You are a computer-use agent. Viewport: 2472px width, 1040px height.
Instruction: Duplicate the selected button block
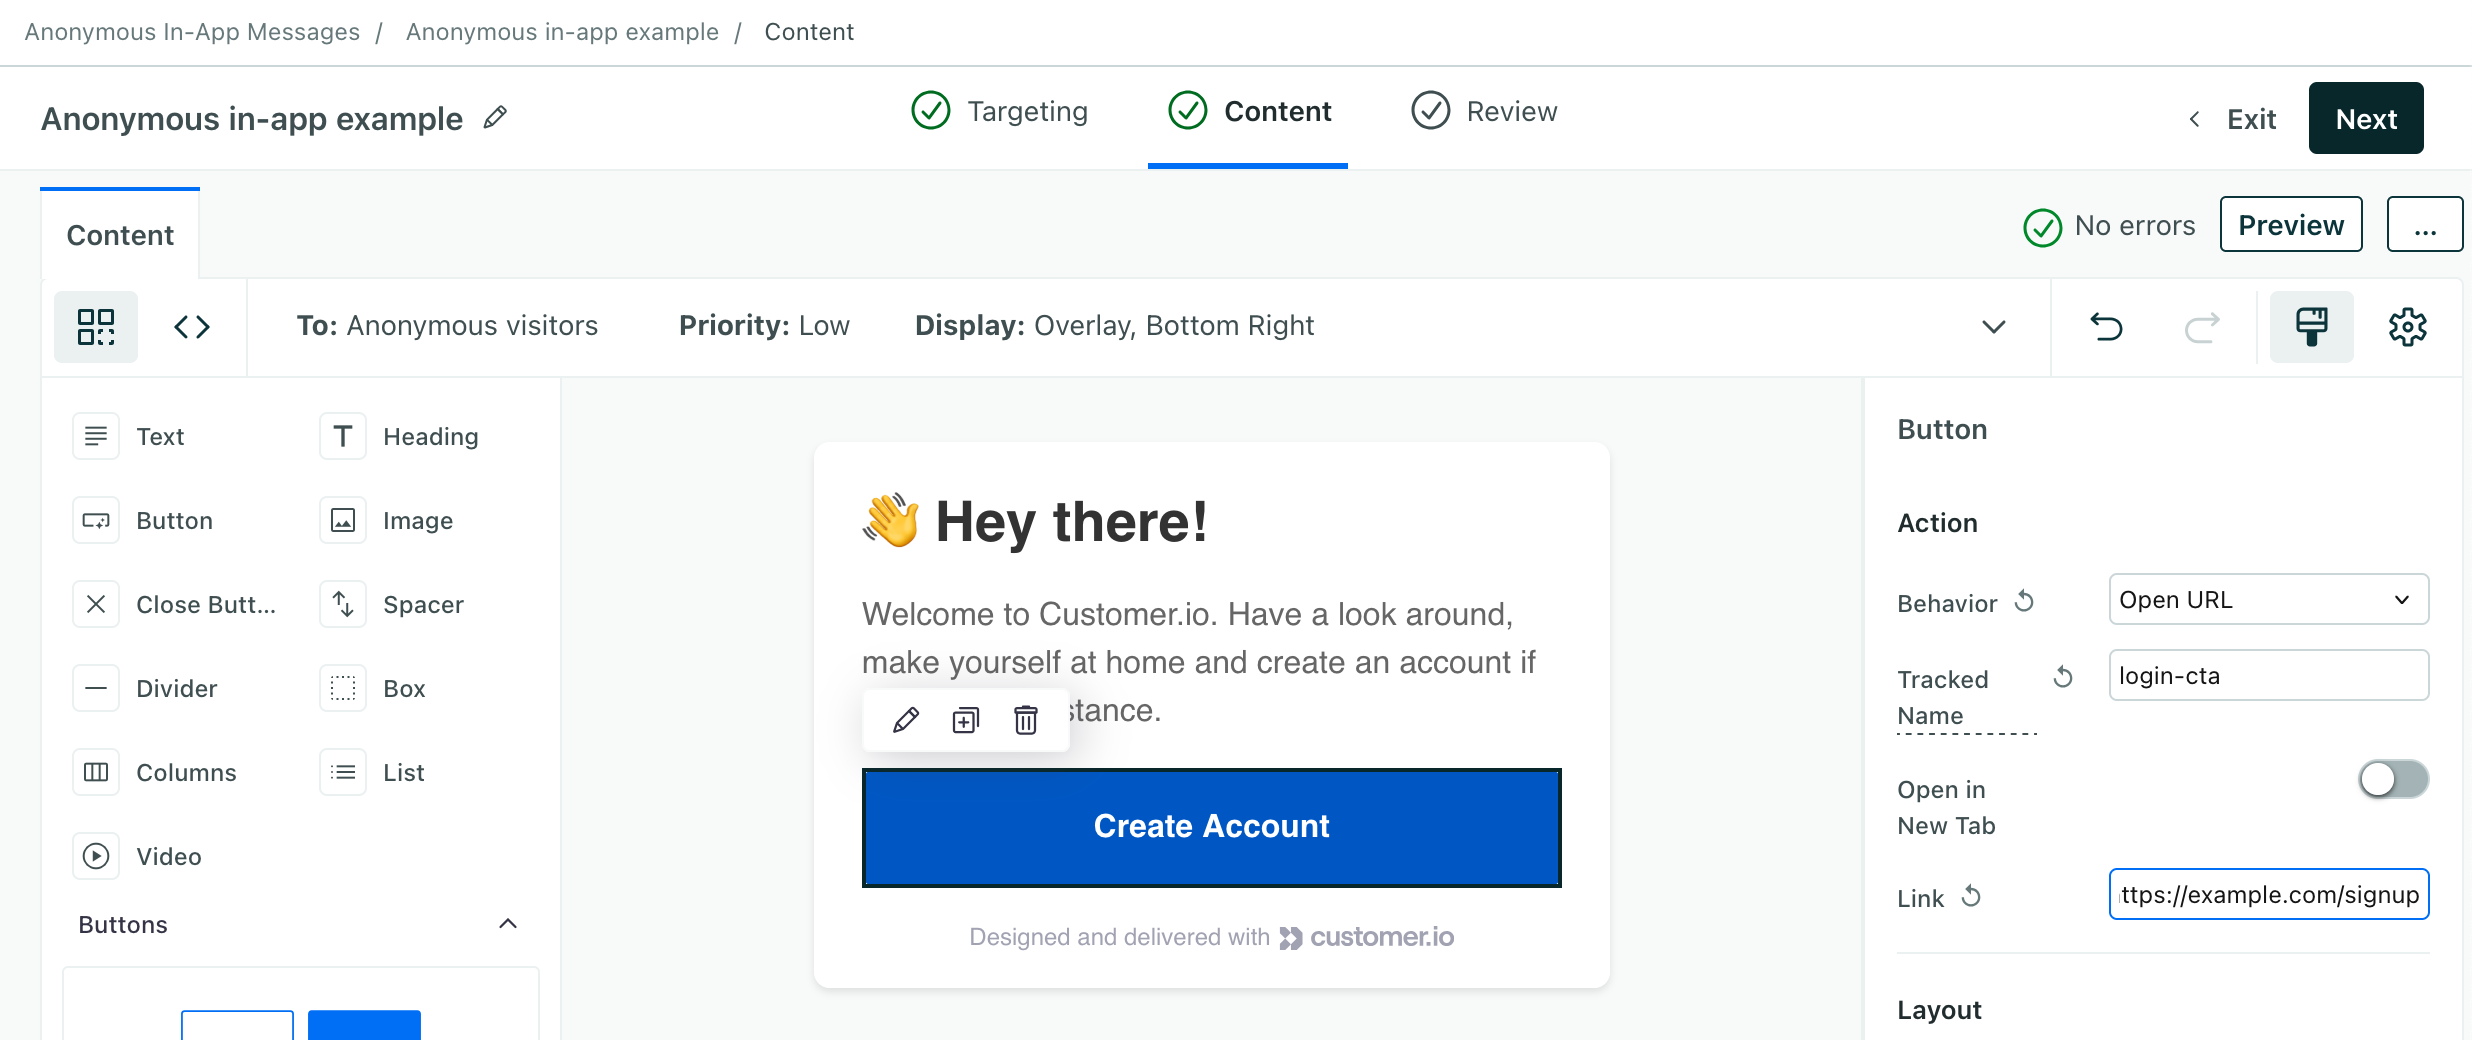[965, 720]
